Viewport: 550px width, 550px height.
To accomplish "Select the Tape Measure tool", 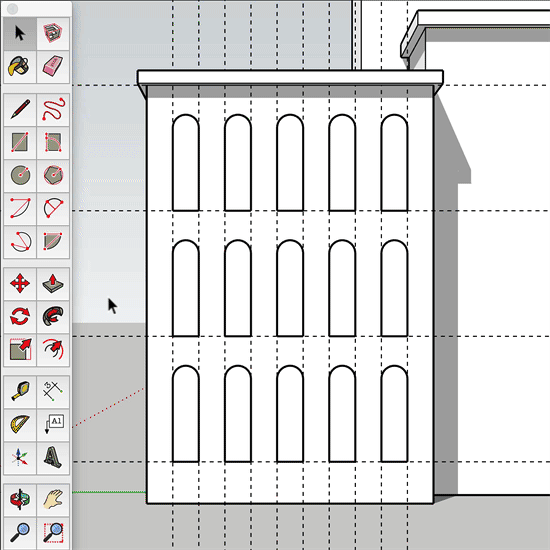I will pyautogui.click(x=20, y=391).
